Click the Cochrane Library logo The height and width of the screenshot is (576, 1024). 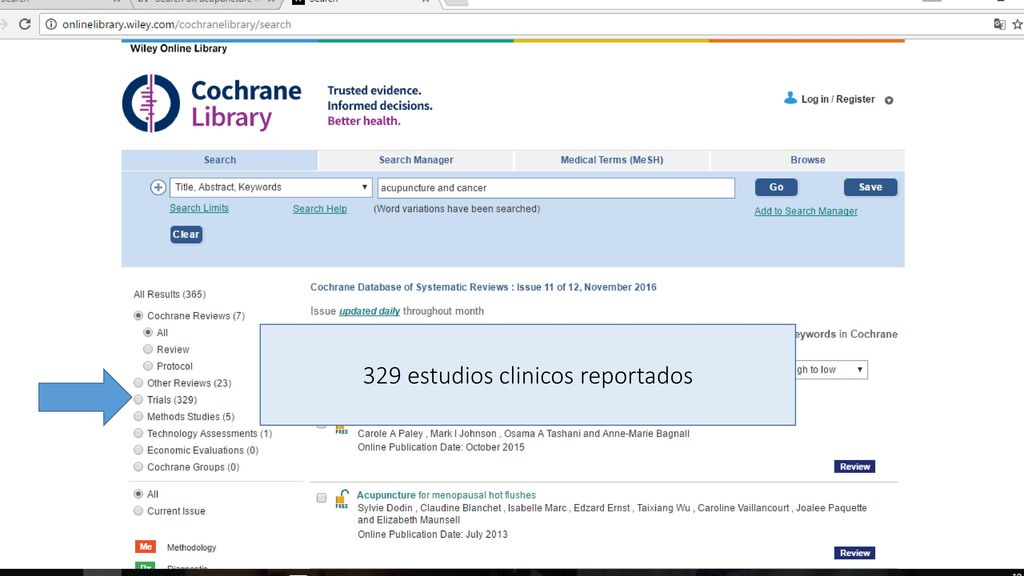click(x=212, y=103)
